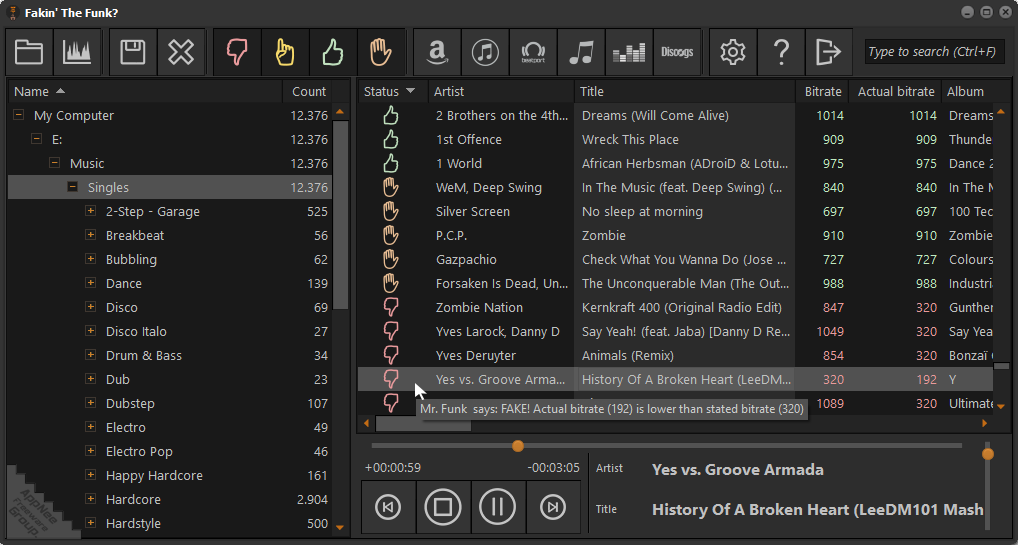Click the playback position slider handle
This screenshot has height=545, width=1018.
tap(517, 446)
